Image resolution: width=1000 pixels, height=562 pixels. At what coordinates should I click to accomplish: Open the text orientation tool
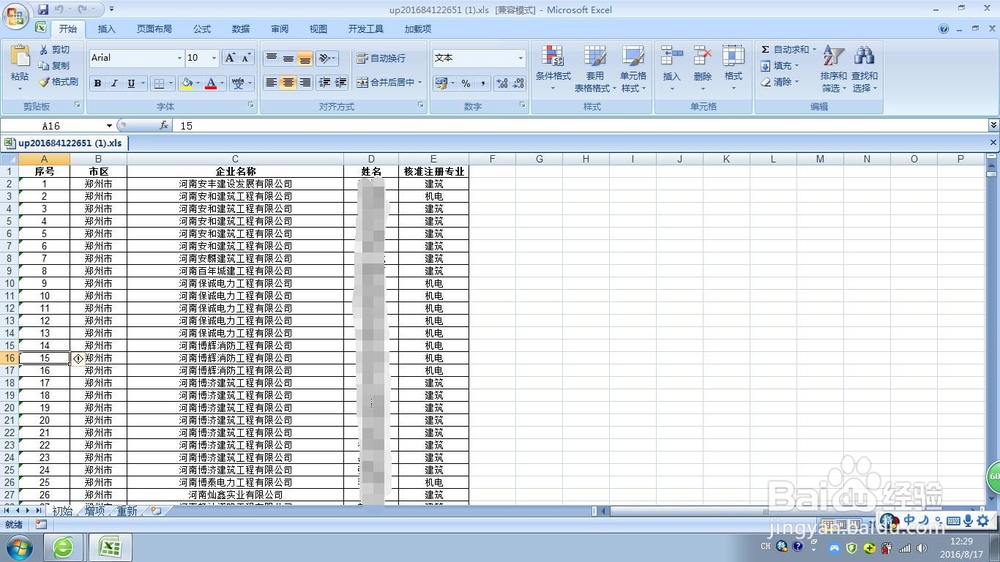click(x=327, y=58)
